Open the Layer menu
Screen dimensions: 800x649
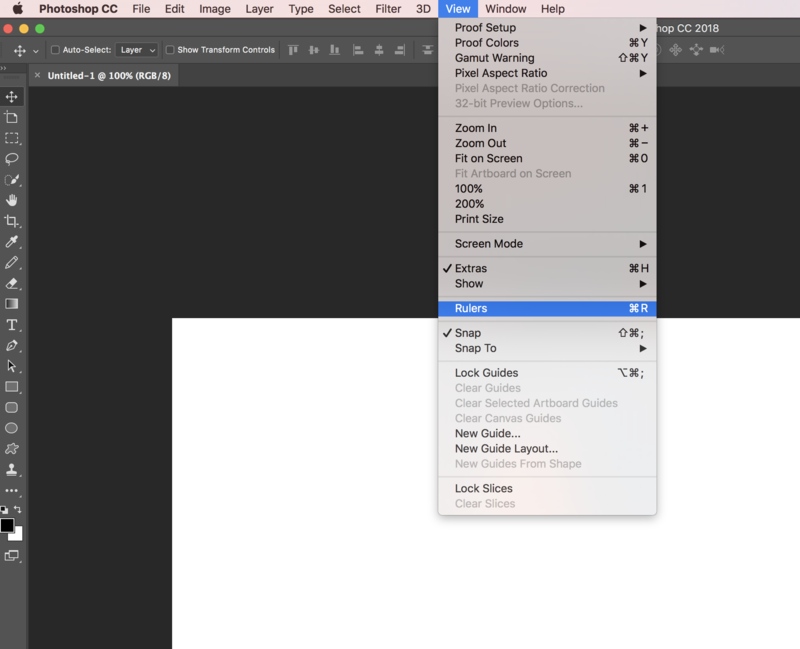coord(259,9)
